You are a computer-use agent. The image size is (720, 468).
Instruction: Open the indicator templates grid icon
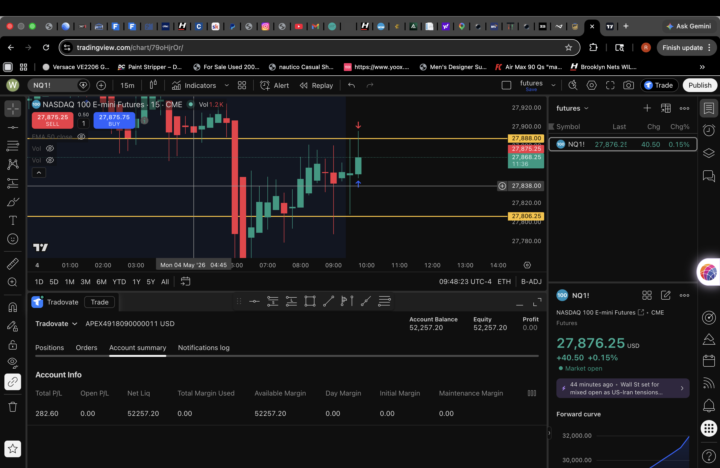pyautogui.click(x=242, y=85)
